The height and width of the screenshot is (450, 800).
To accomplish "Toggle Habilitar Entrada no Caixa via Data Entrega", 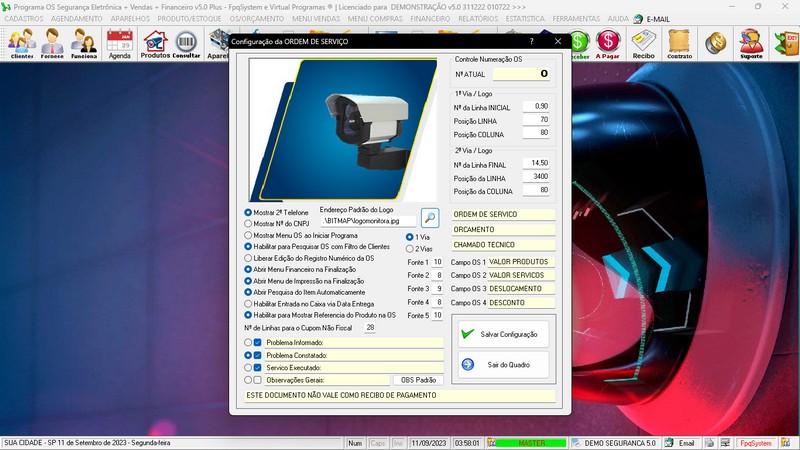I will pyautogui.click(x=249, y=303).
